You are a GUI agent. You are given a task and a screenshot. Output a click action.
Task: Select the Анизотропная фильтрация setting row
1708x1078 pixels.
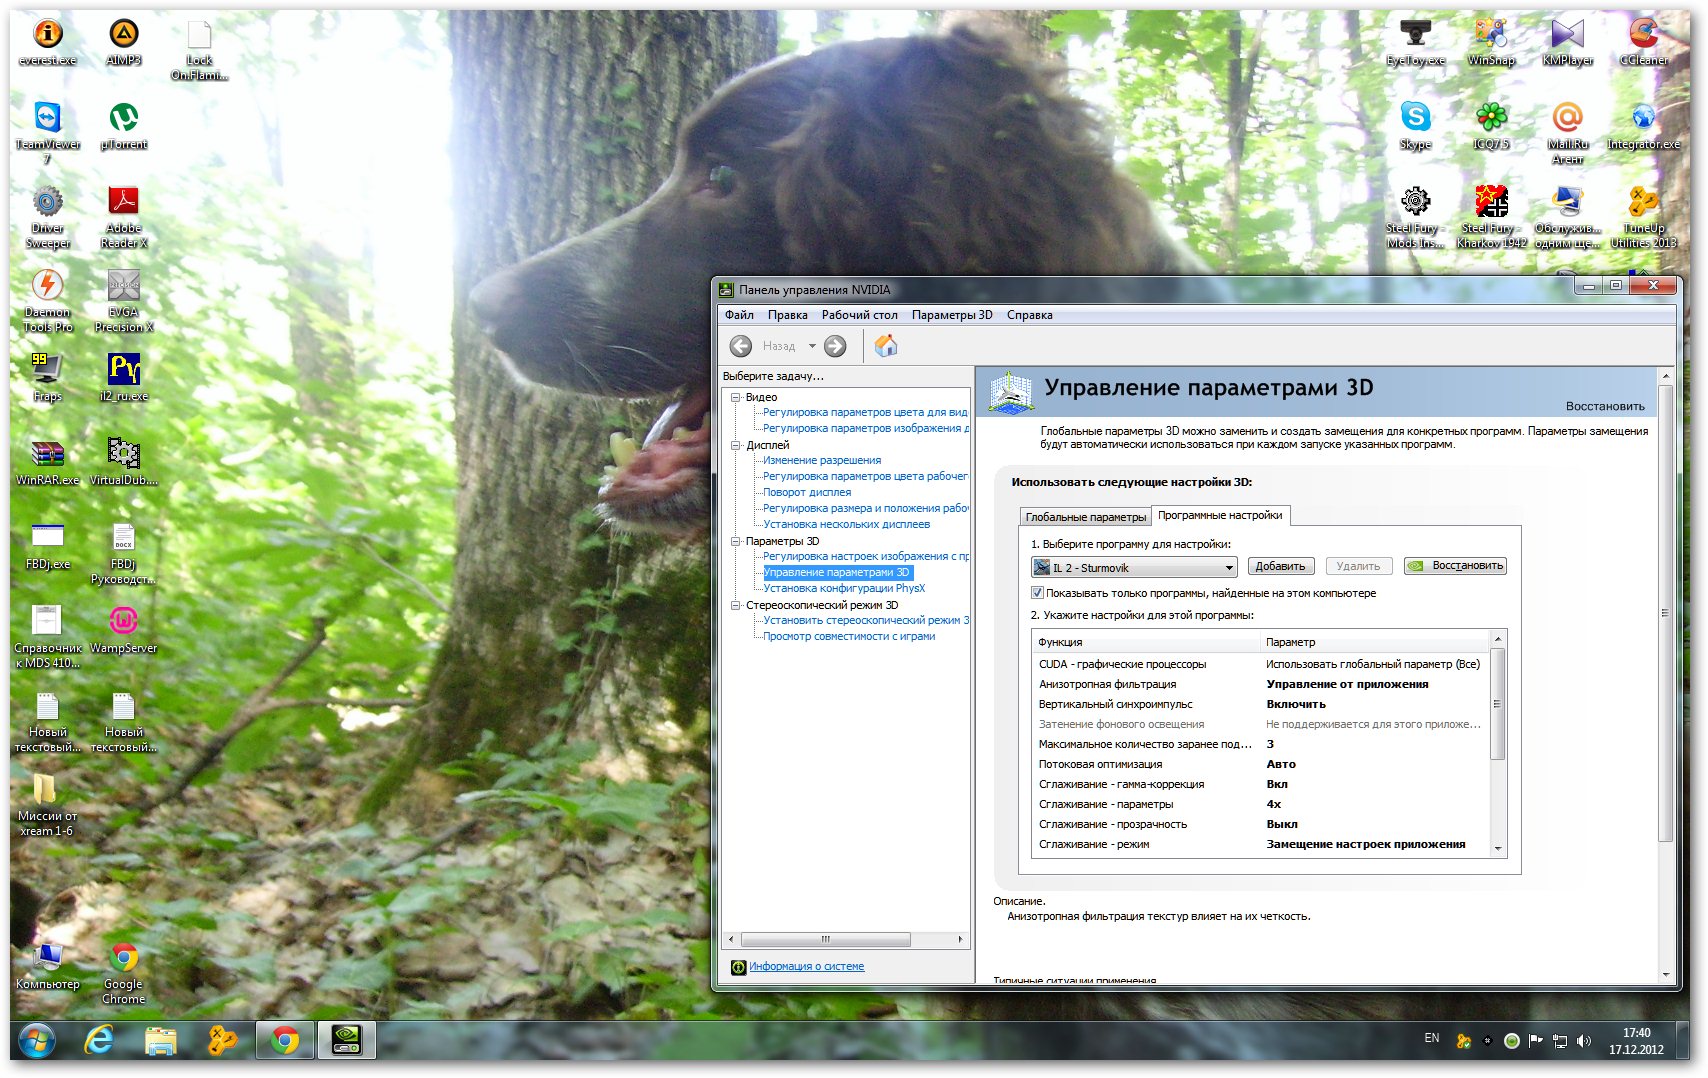pos(1259,684)
